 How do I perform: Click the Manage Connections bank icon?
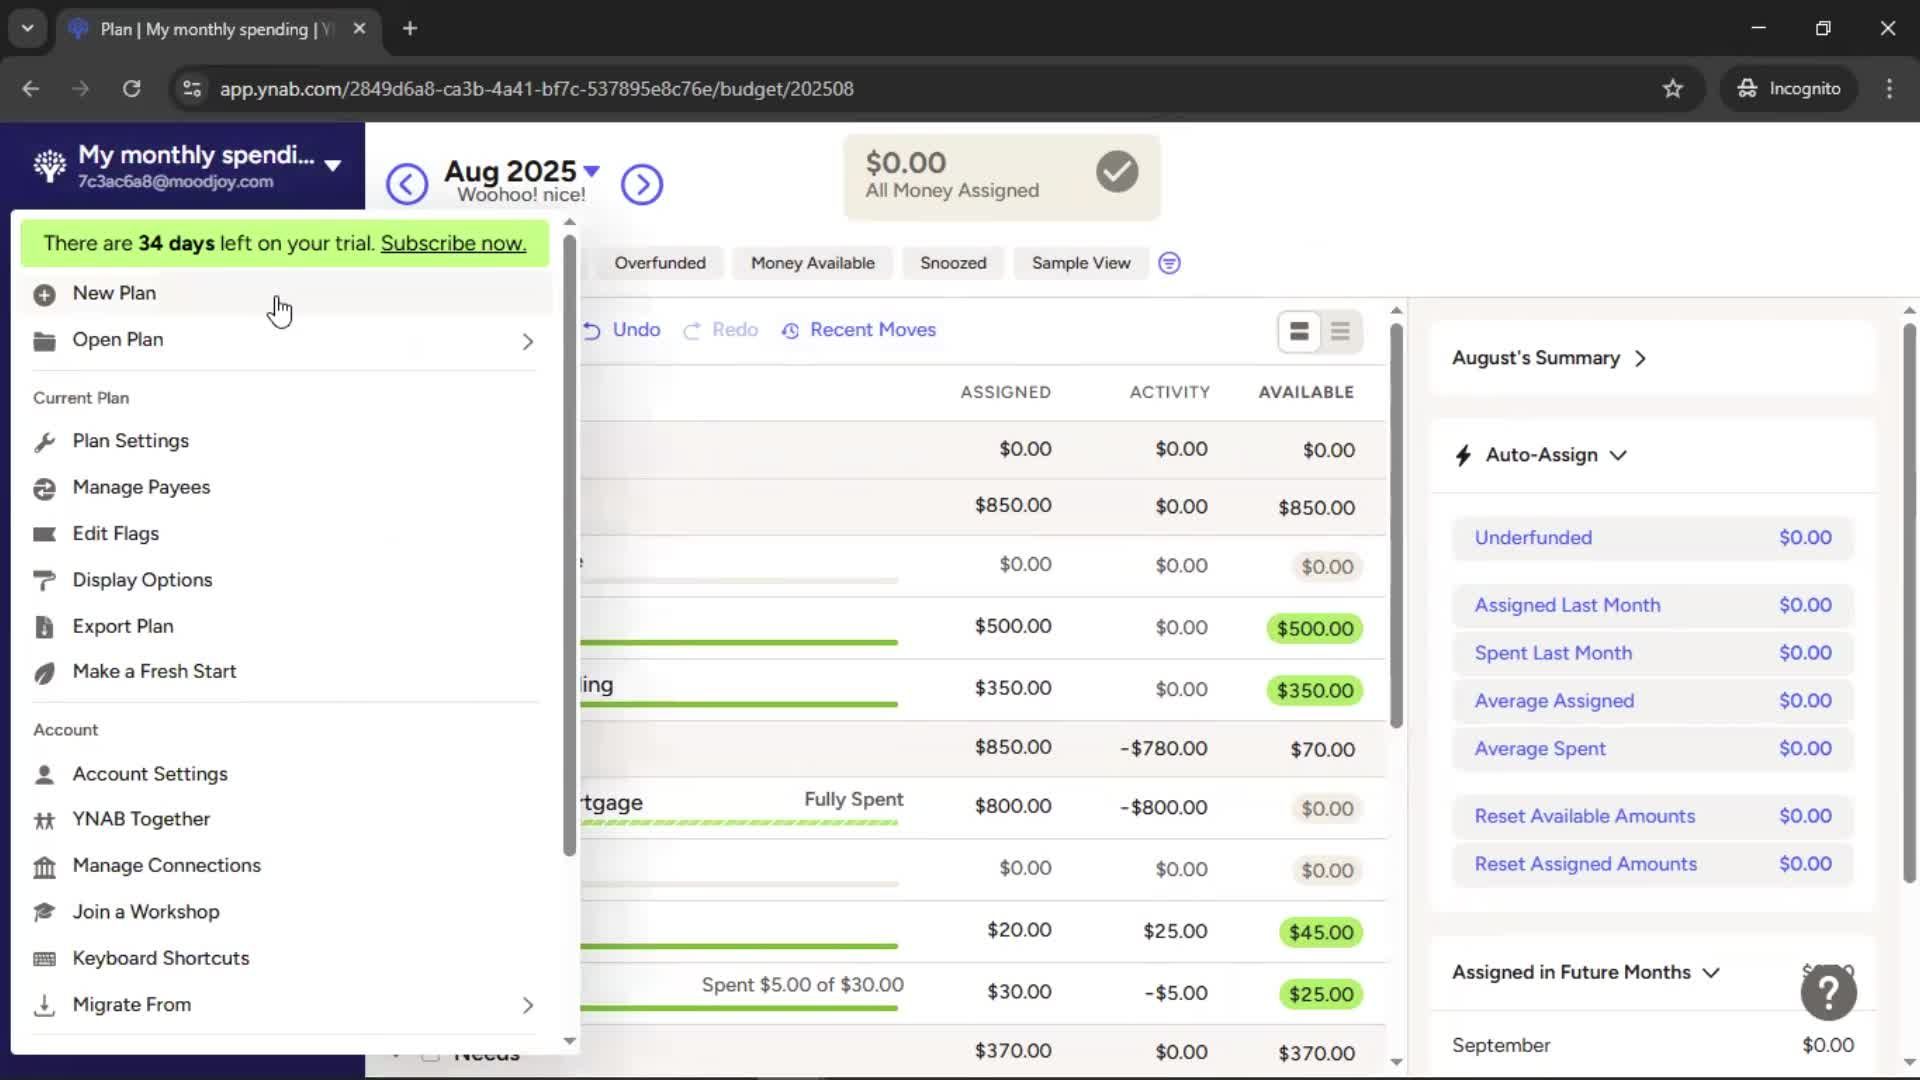44,867
